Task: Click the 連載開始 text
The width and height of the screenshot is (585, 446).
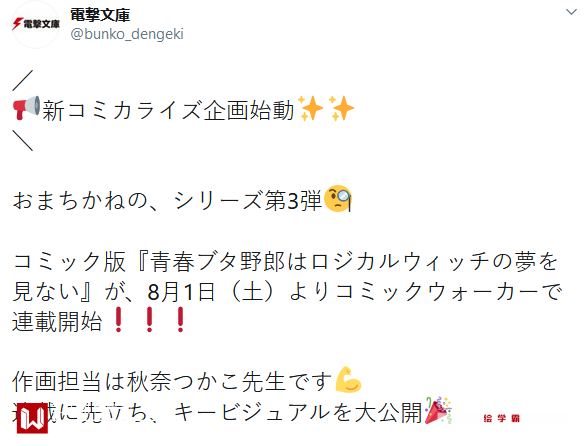Action: 57,321
